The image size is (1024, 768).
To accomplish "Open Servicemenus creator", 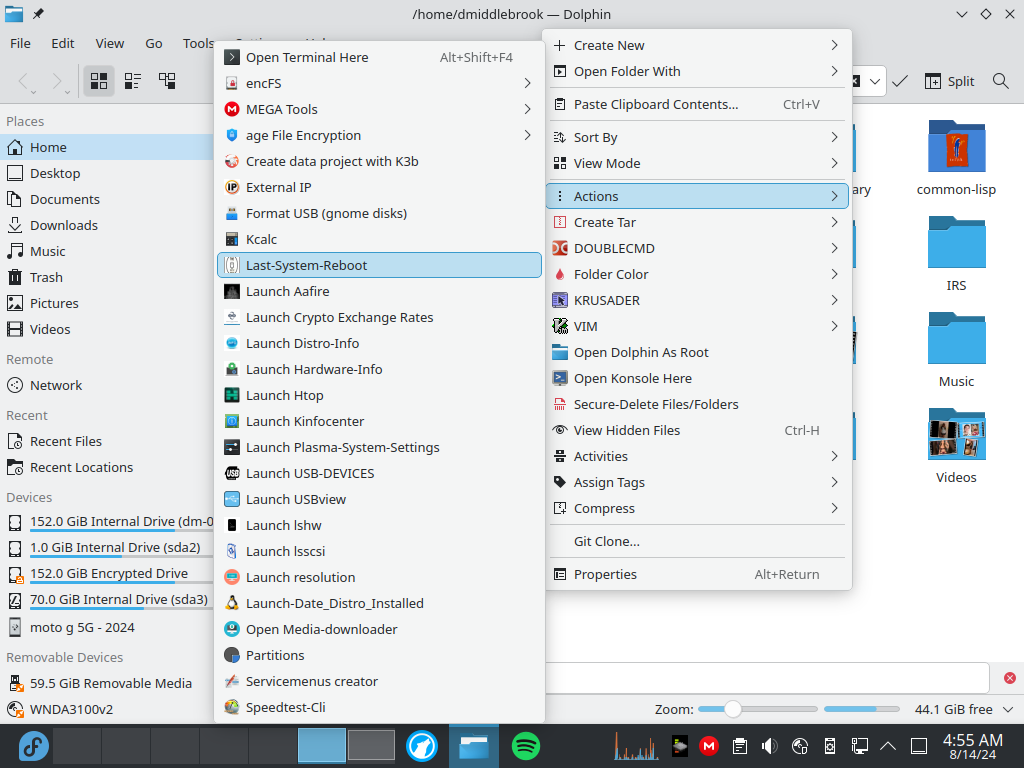I will click(379, 682).
